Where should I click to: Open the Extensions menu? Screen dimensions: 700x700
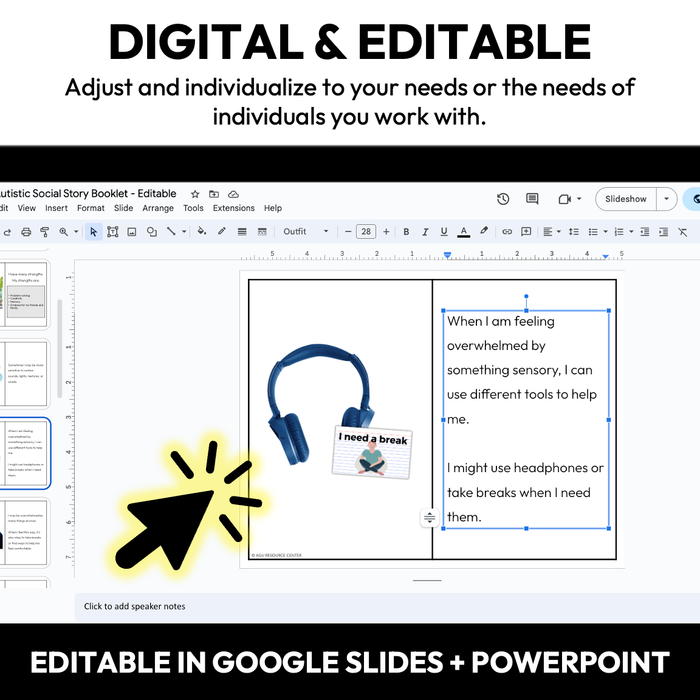[233, 208]
